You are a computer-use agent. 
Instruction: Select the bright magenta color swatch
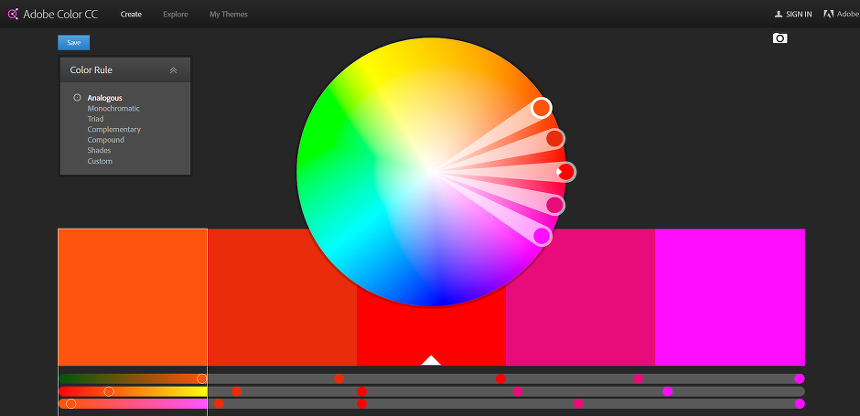click(729, 297)
